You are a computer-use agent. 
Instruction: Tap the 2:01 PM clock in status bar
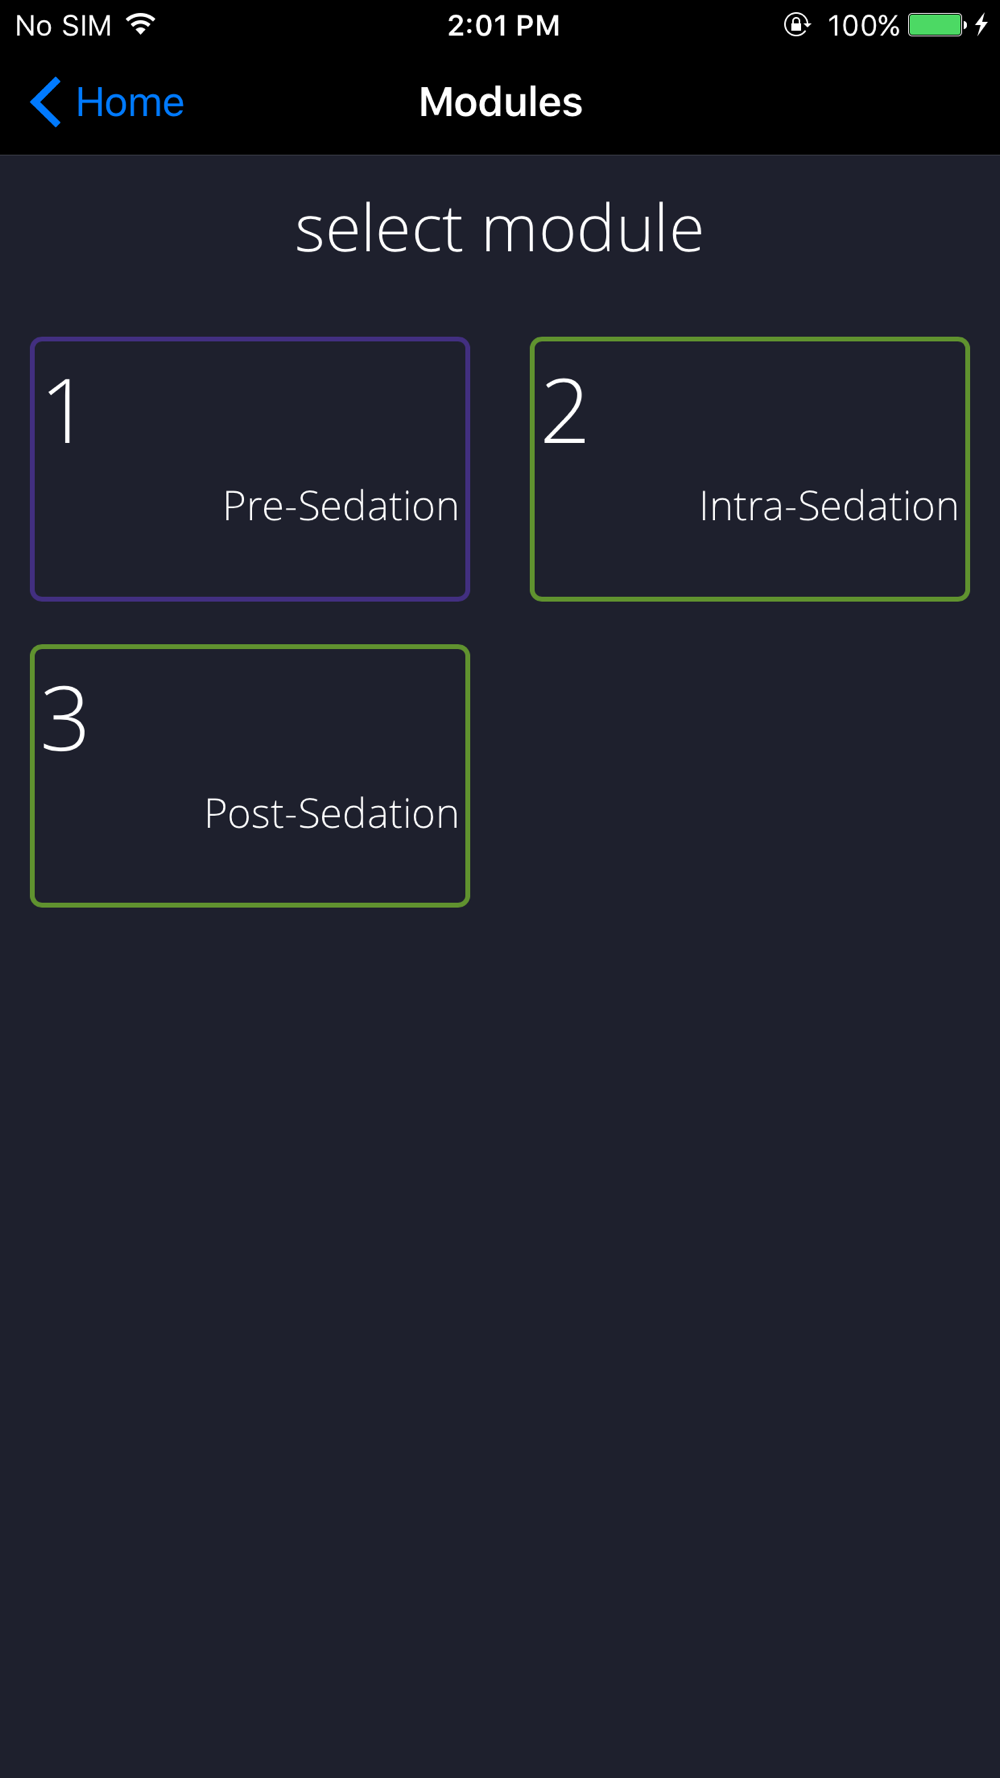(503, 25)
